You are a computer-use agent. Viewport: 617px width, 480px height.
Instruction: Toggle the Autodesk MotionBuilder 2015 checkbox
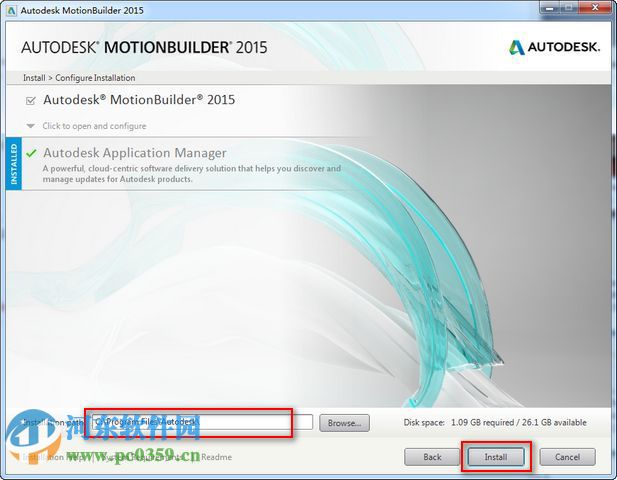[30, 101]
